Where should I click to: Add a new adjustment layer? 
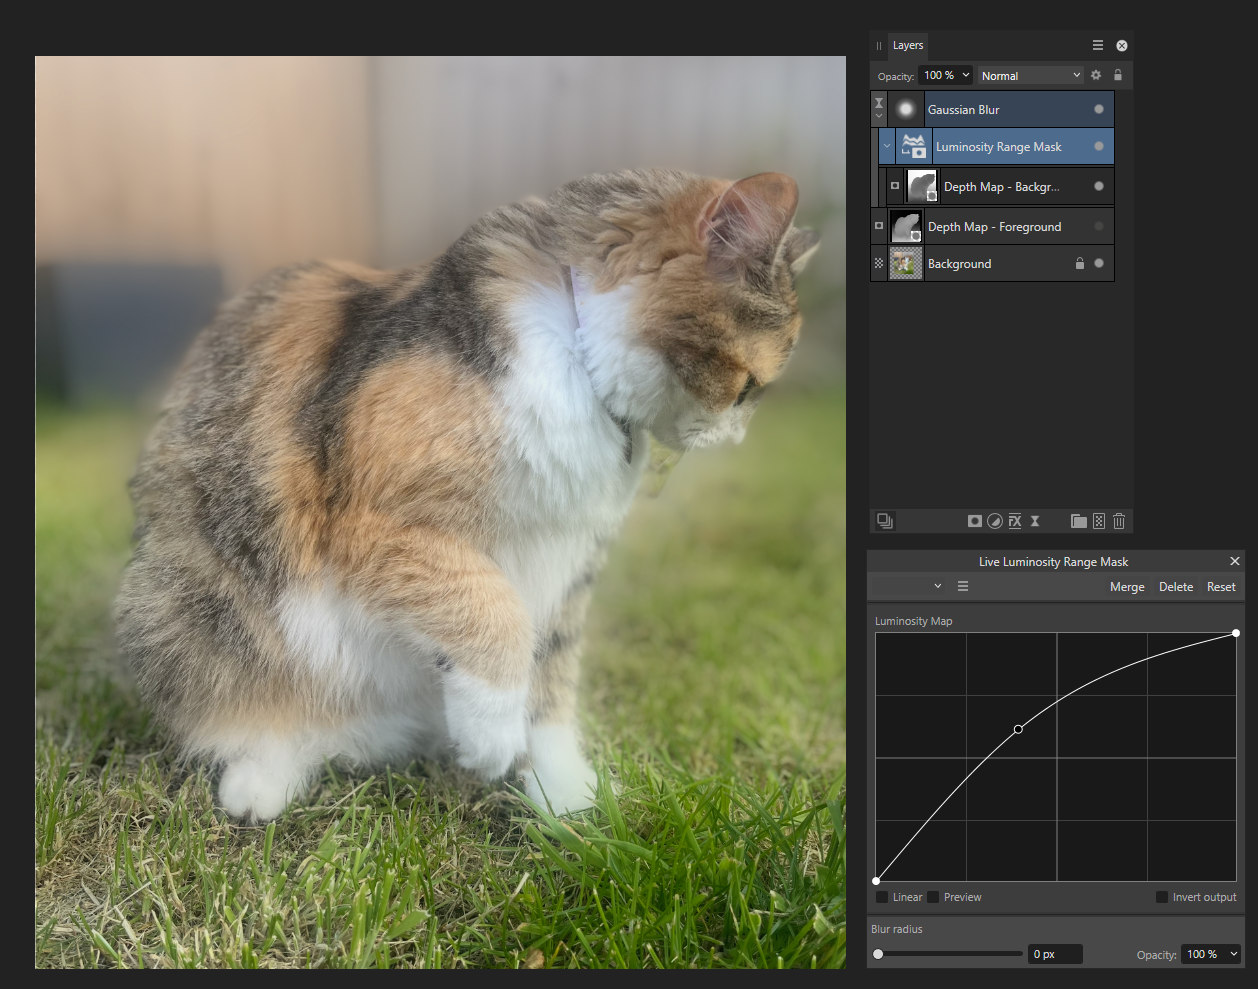(995, 520)
